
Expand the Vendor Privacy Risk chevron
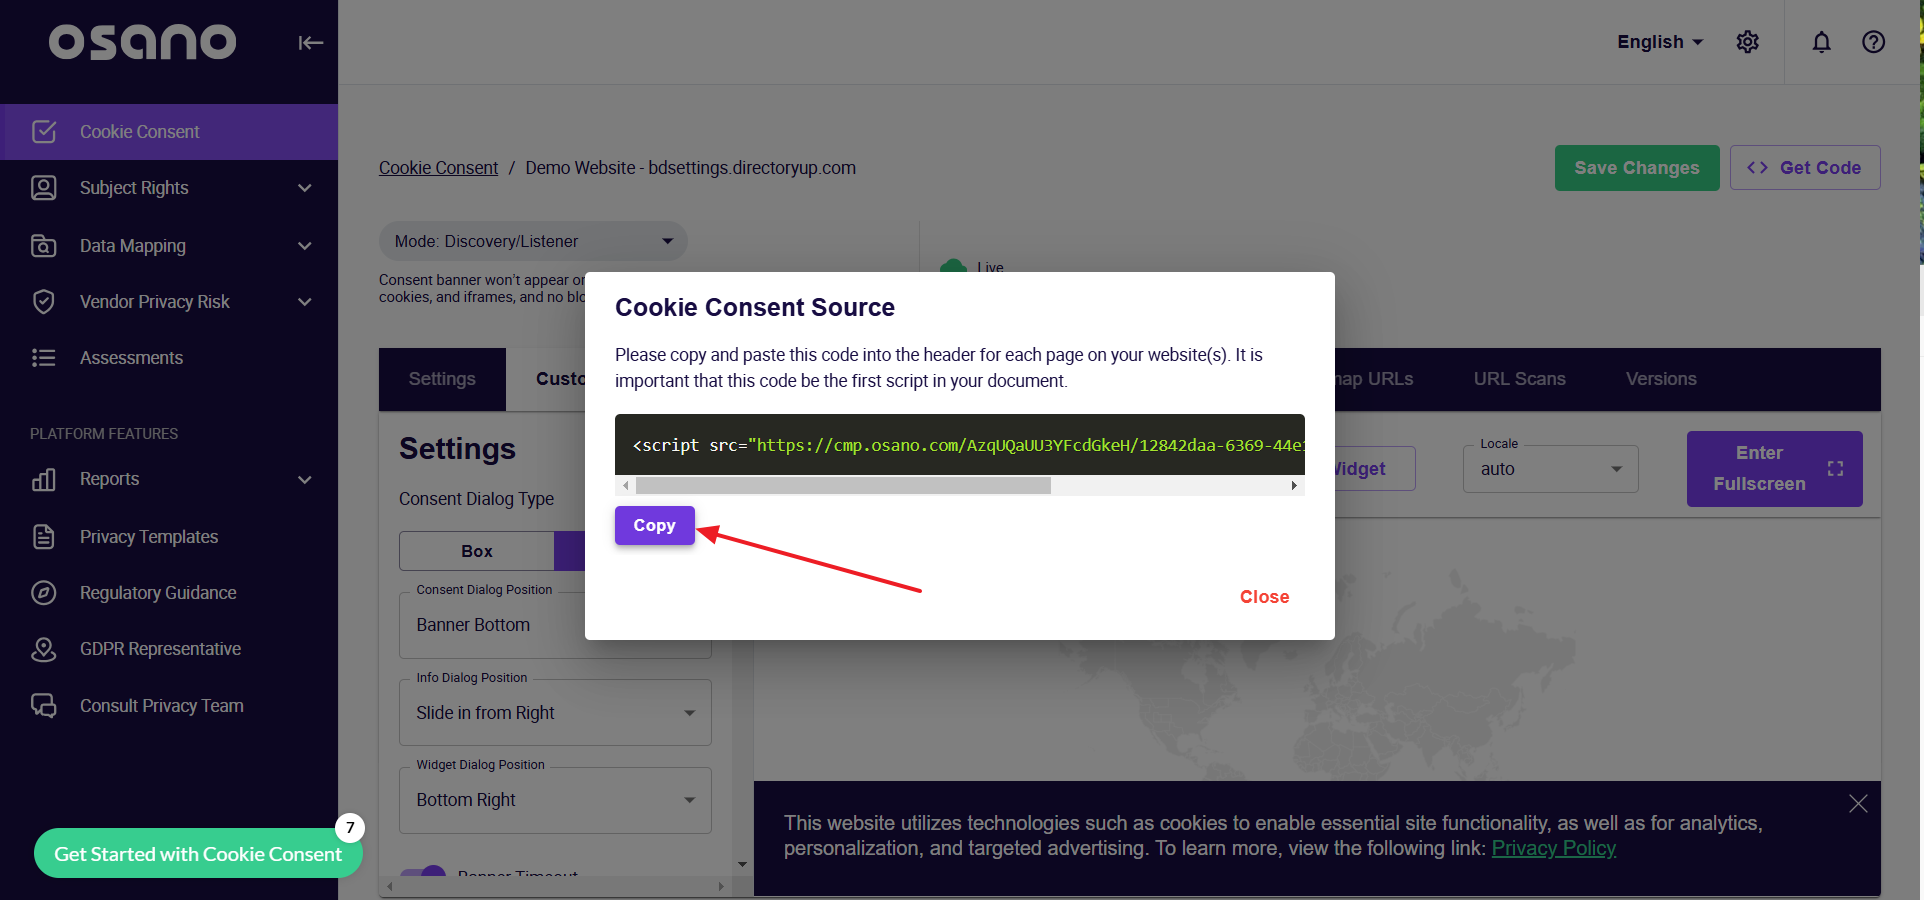pyautogui.click(x=305, y=302)
